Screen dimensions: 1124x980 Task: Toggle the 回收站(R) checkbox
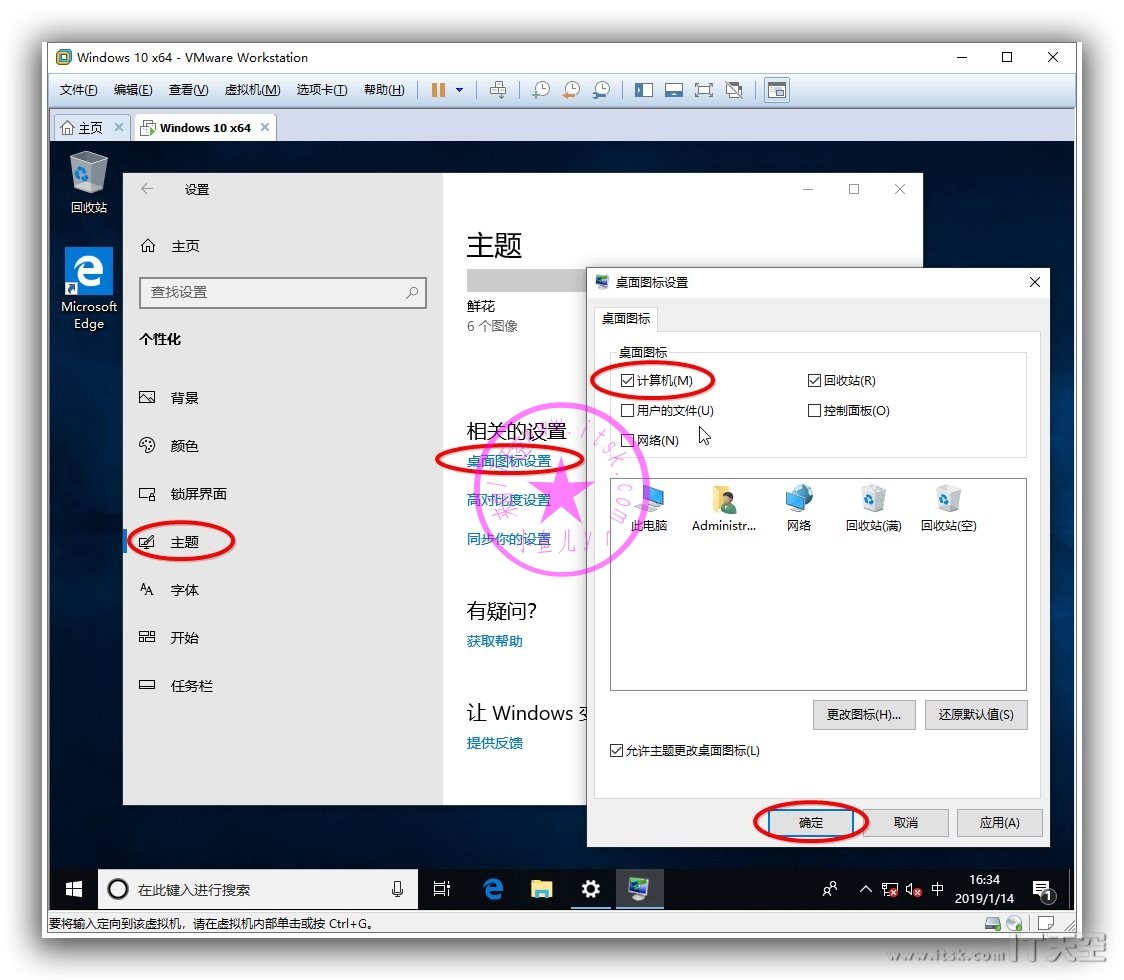point(814,381)
